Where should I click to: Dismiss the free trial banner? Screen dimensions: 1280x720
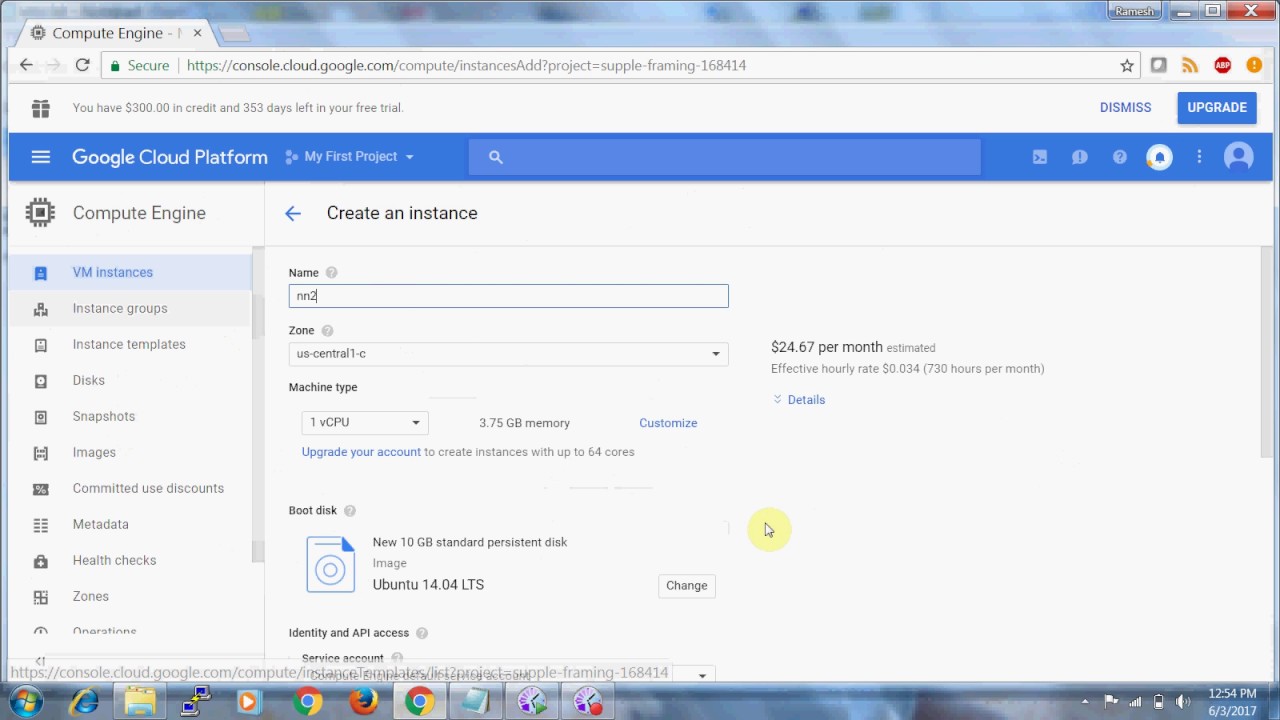[x=1125, y=108]
